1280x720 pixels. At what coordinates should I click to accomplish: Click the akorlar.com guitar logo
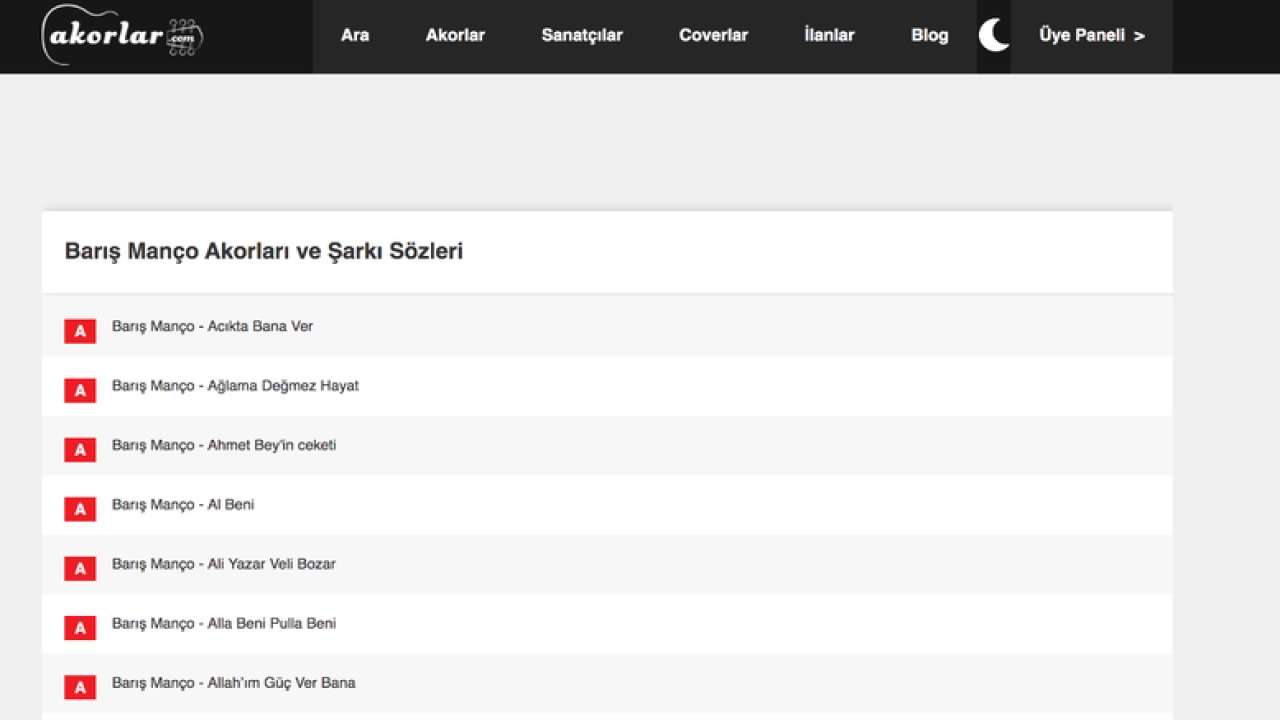point(122,36)
